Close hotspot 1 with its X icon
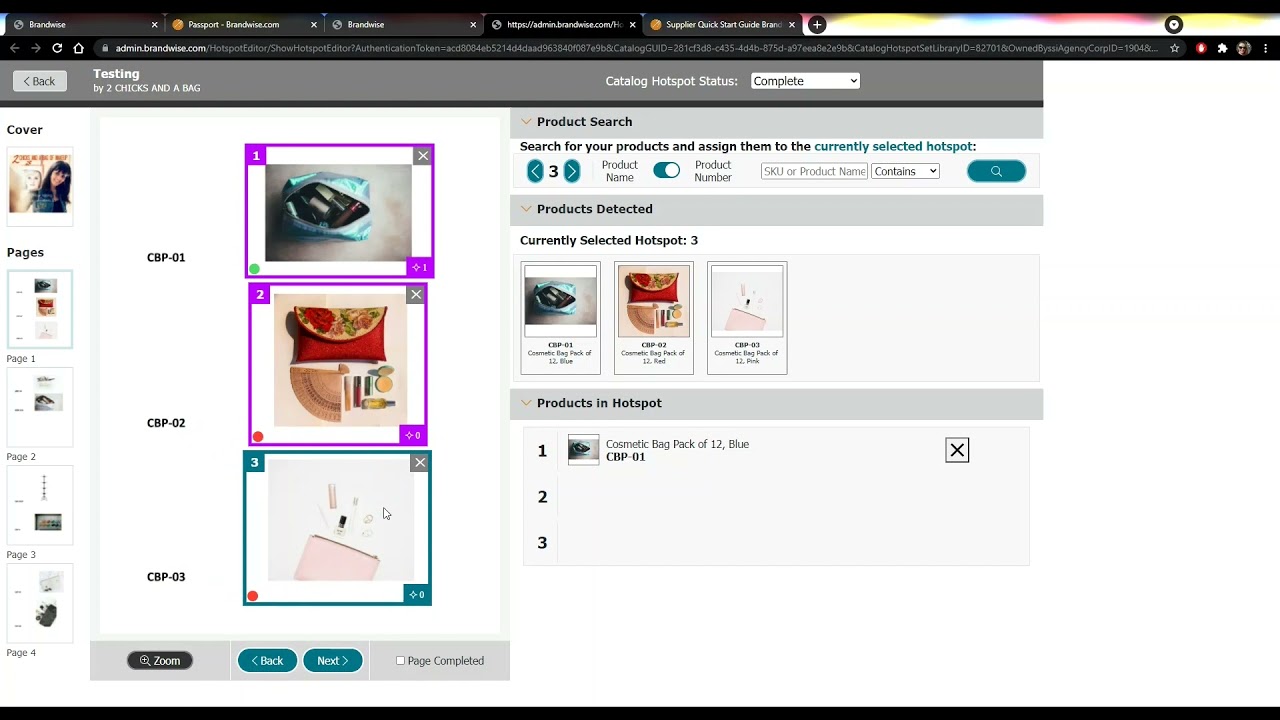The image size is (1280, 720). pos(423,155)
